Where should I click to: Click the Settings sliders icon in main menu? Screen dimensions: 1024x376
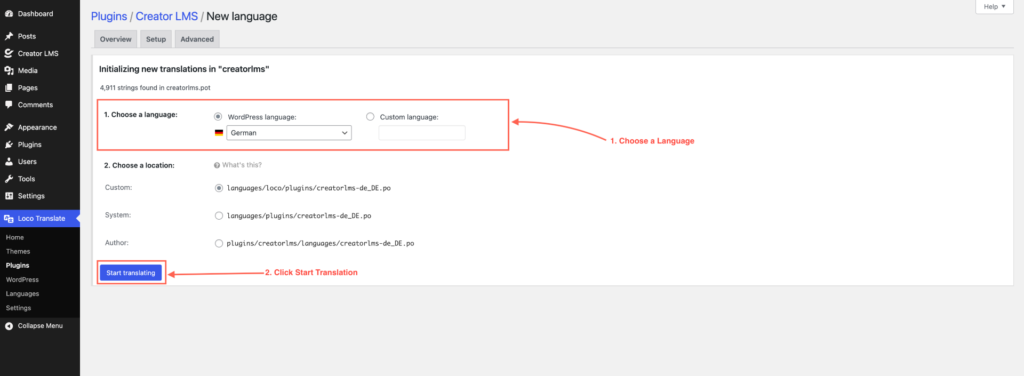(9, 196)
